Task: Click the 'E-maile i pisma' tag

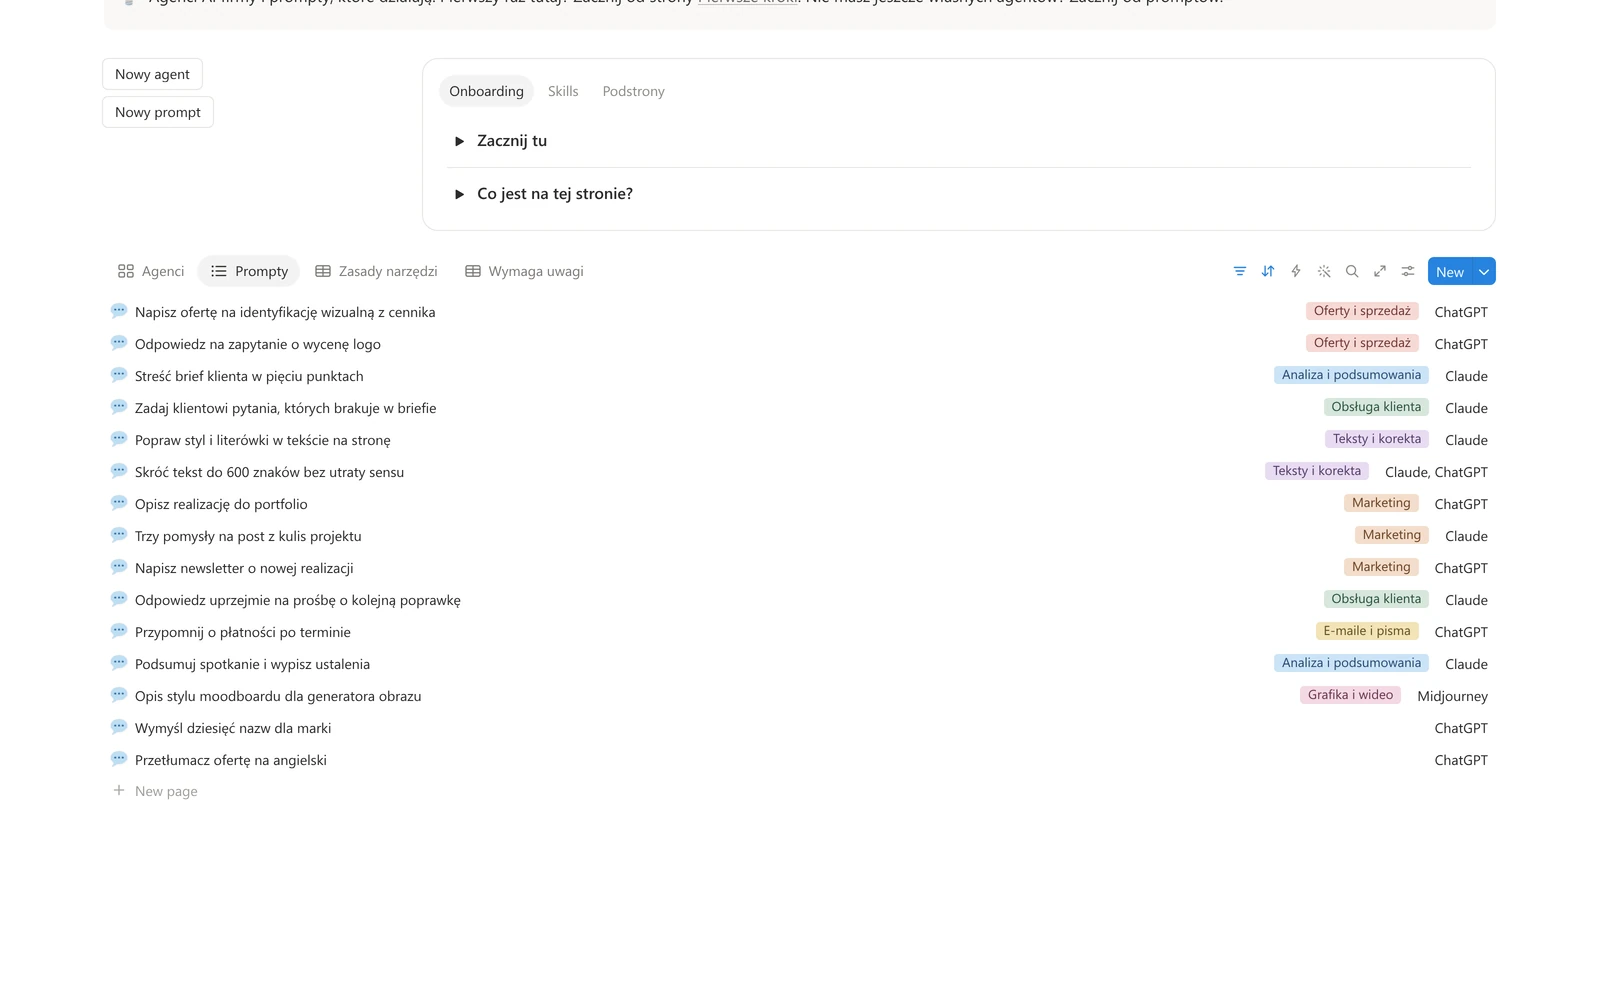Action: (x=1367, y=631)
